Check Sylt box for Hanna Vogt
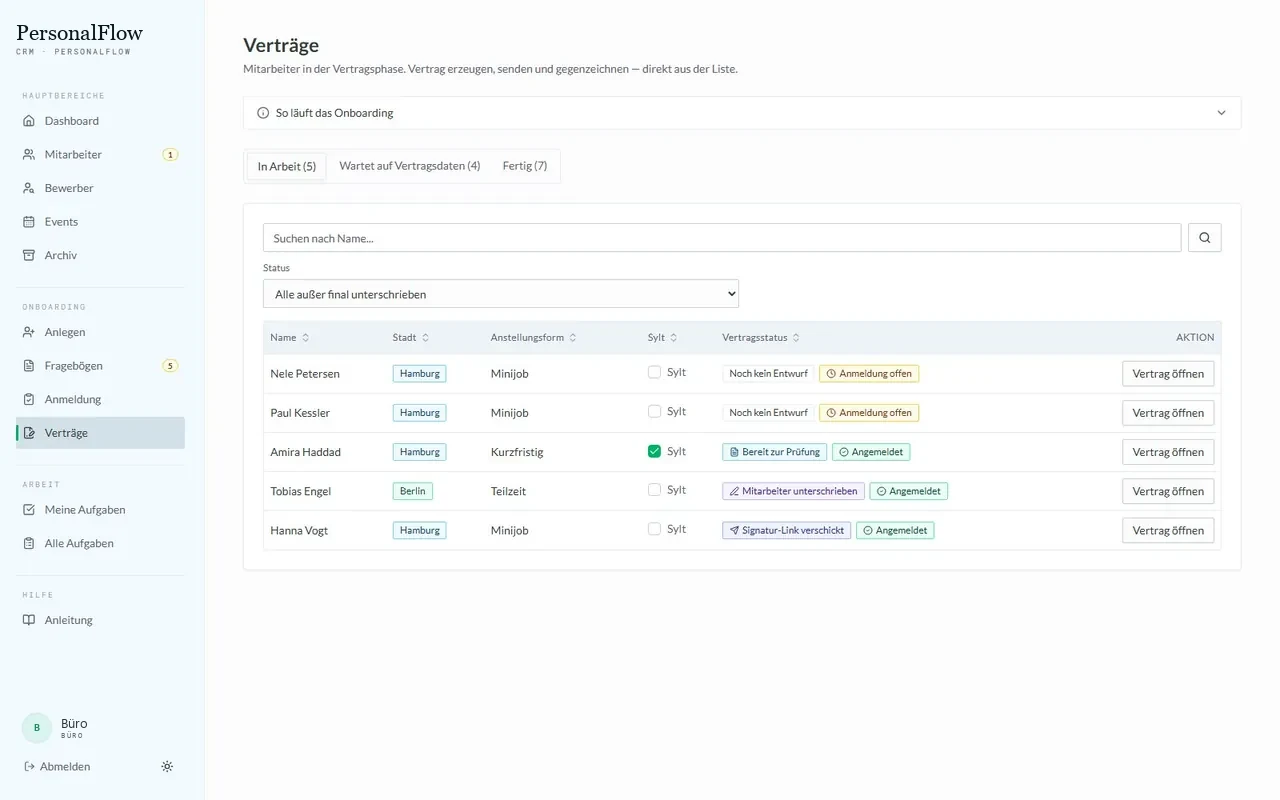Screen dimensions: 1280x800 tap(654, 529)
